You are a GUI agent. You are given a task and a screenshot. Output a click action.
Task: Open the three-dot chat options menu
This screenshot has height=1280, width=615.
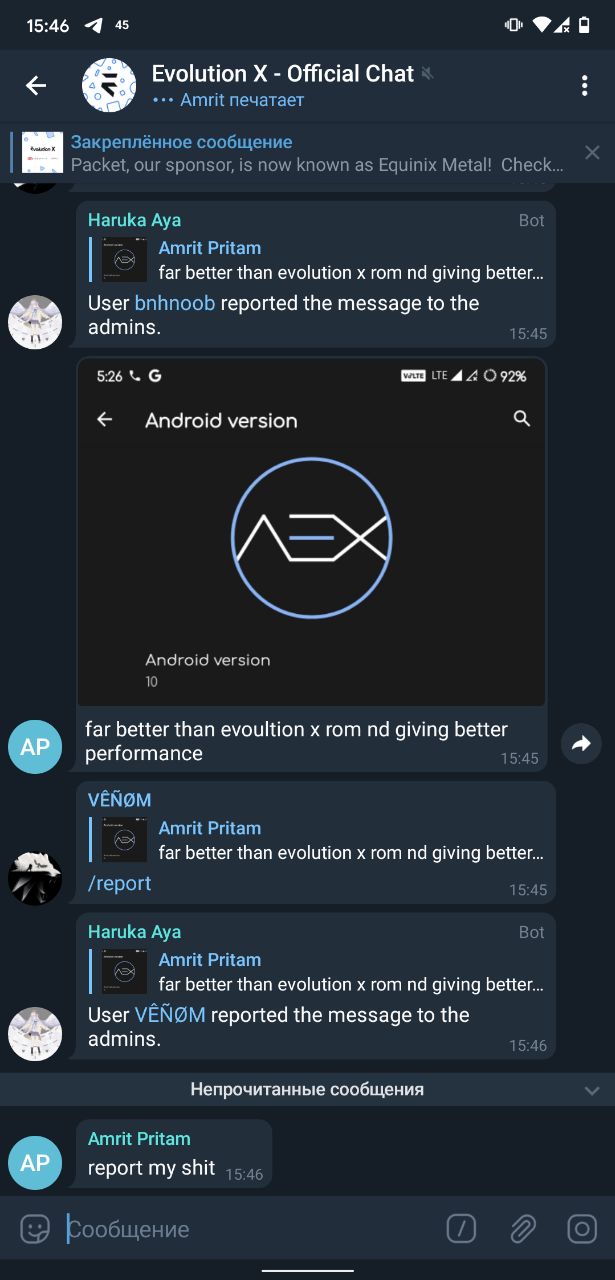point(585,86)
